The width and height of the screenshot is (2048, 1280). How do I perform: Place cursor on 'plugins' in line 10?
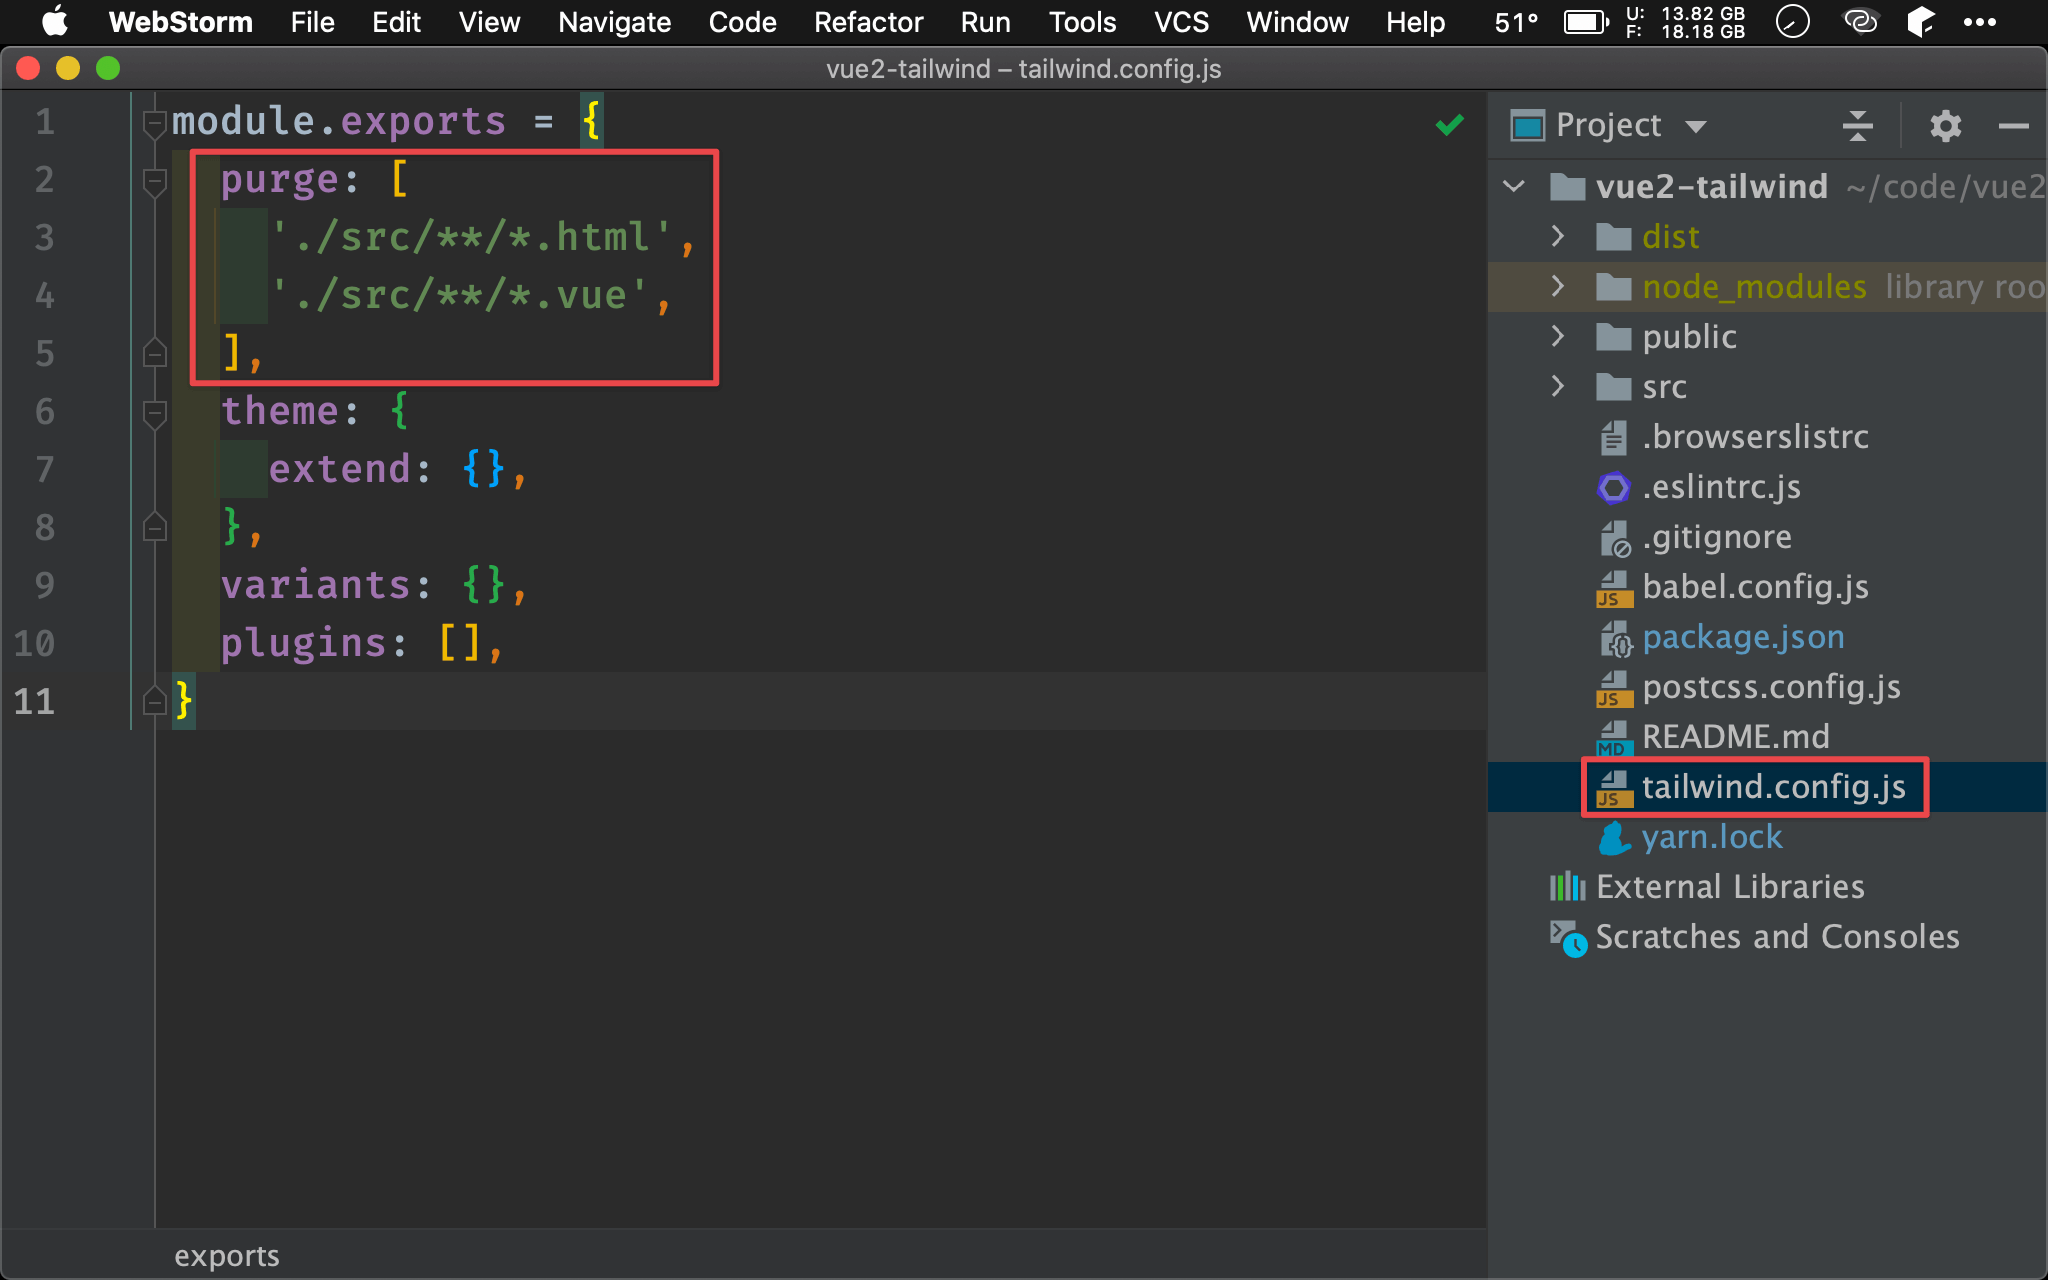point(304,644)
